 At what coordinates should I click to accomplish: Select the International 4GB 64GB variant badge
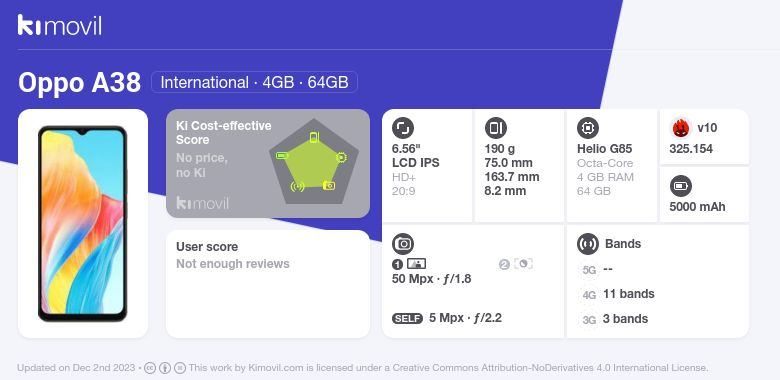[254, 82]
